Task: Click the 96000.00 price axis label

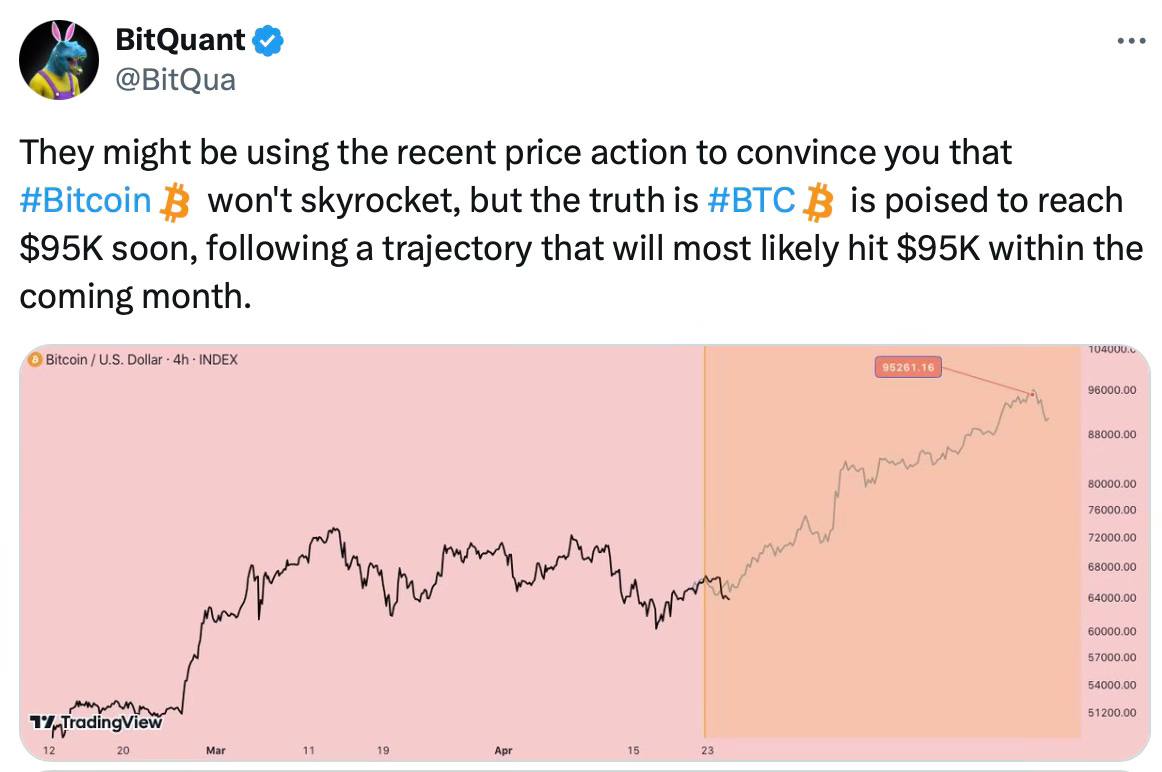Action: pos(1112,390)
